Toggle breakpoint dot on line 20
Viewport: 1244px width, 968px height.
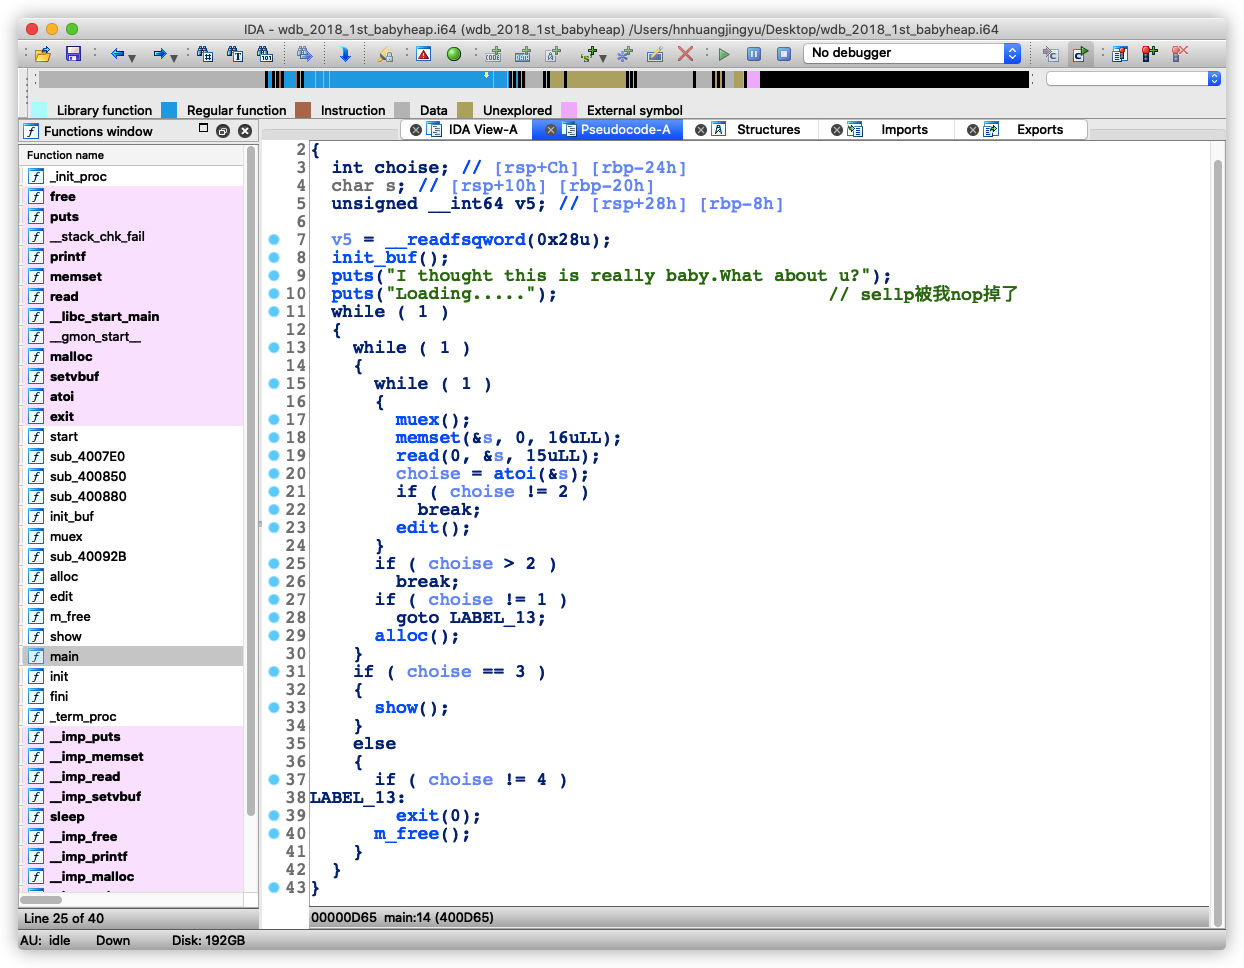274,473
